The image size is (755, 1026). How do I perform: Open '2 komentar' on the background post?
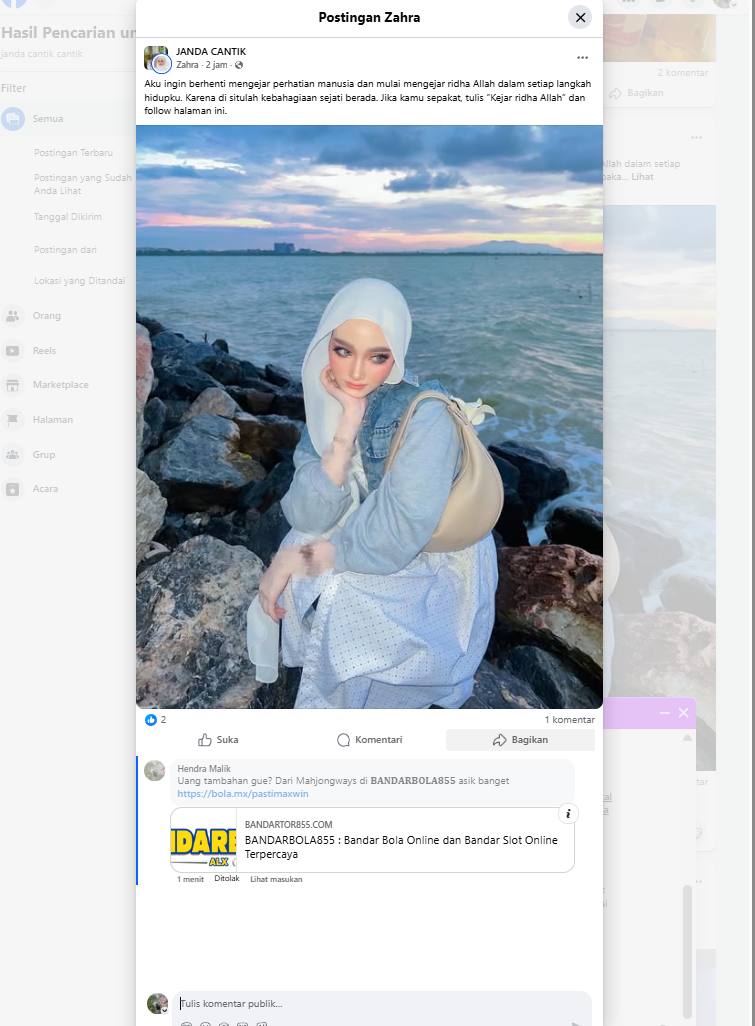point(683,73)
